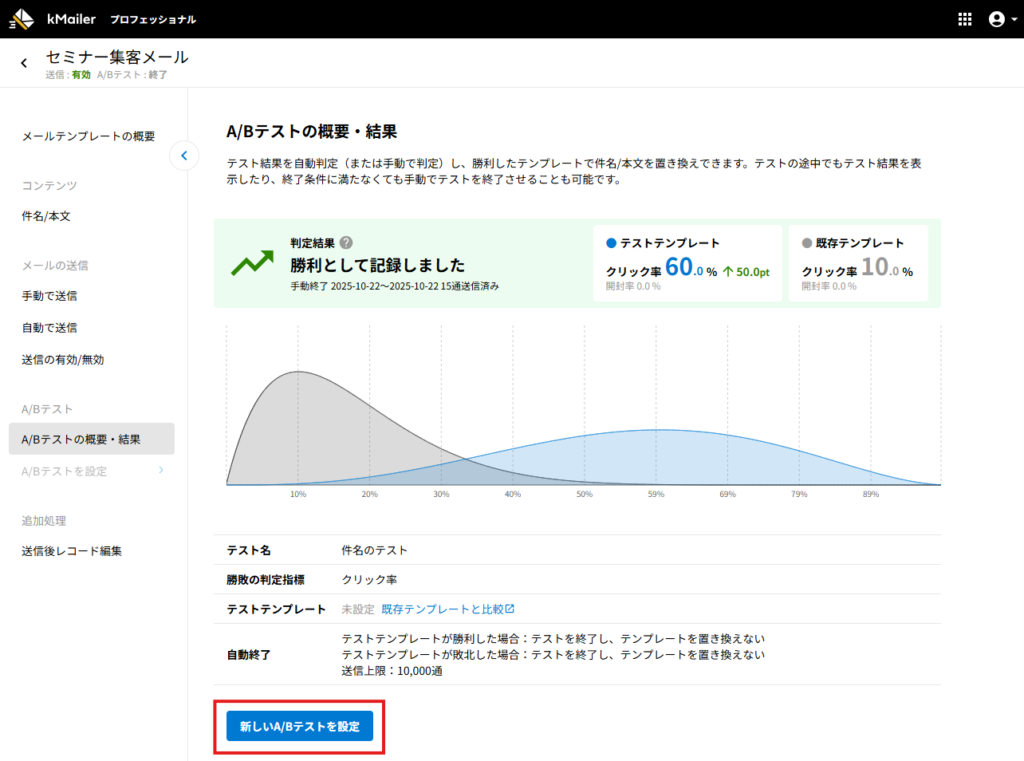Click the 新しいA/Bテストを設定 button
The image size is (1024, 761).
299,726
